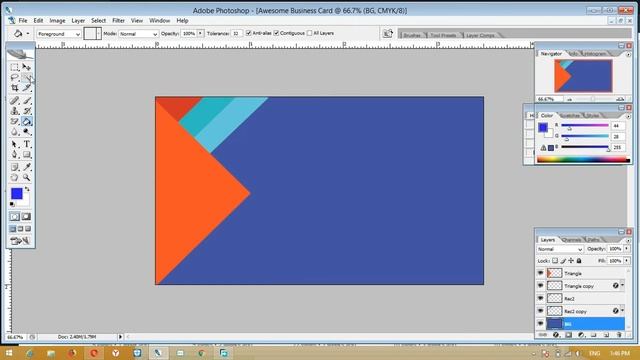Select the Paint Bucket tool
Screen dimensions: 640x360
pyautogui.click(x=27, y=121)
